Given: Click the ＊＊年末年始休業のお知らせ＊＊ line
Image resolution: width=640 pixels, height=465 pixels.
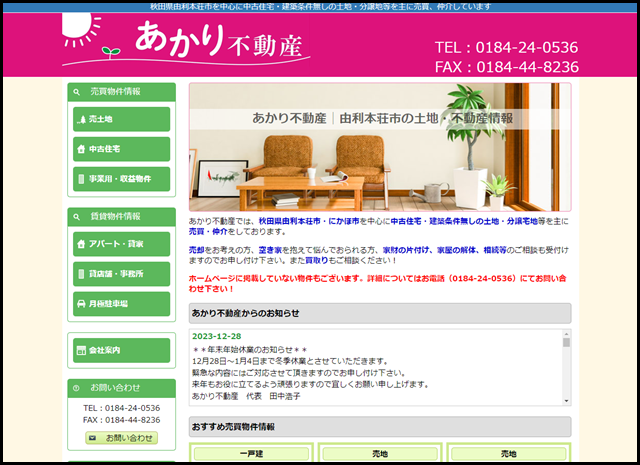Looking at the screenshot, I should point(249,350).
